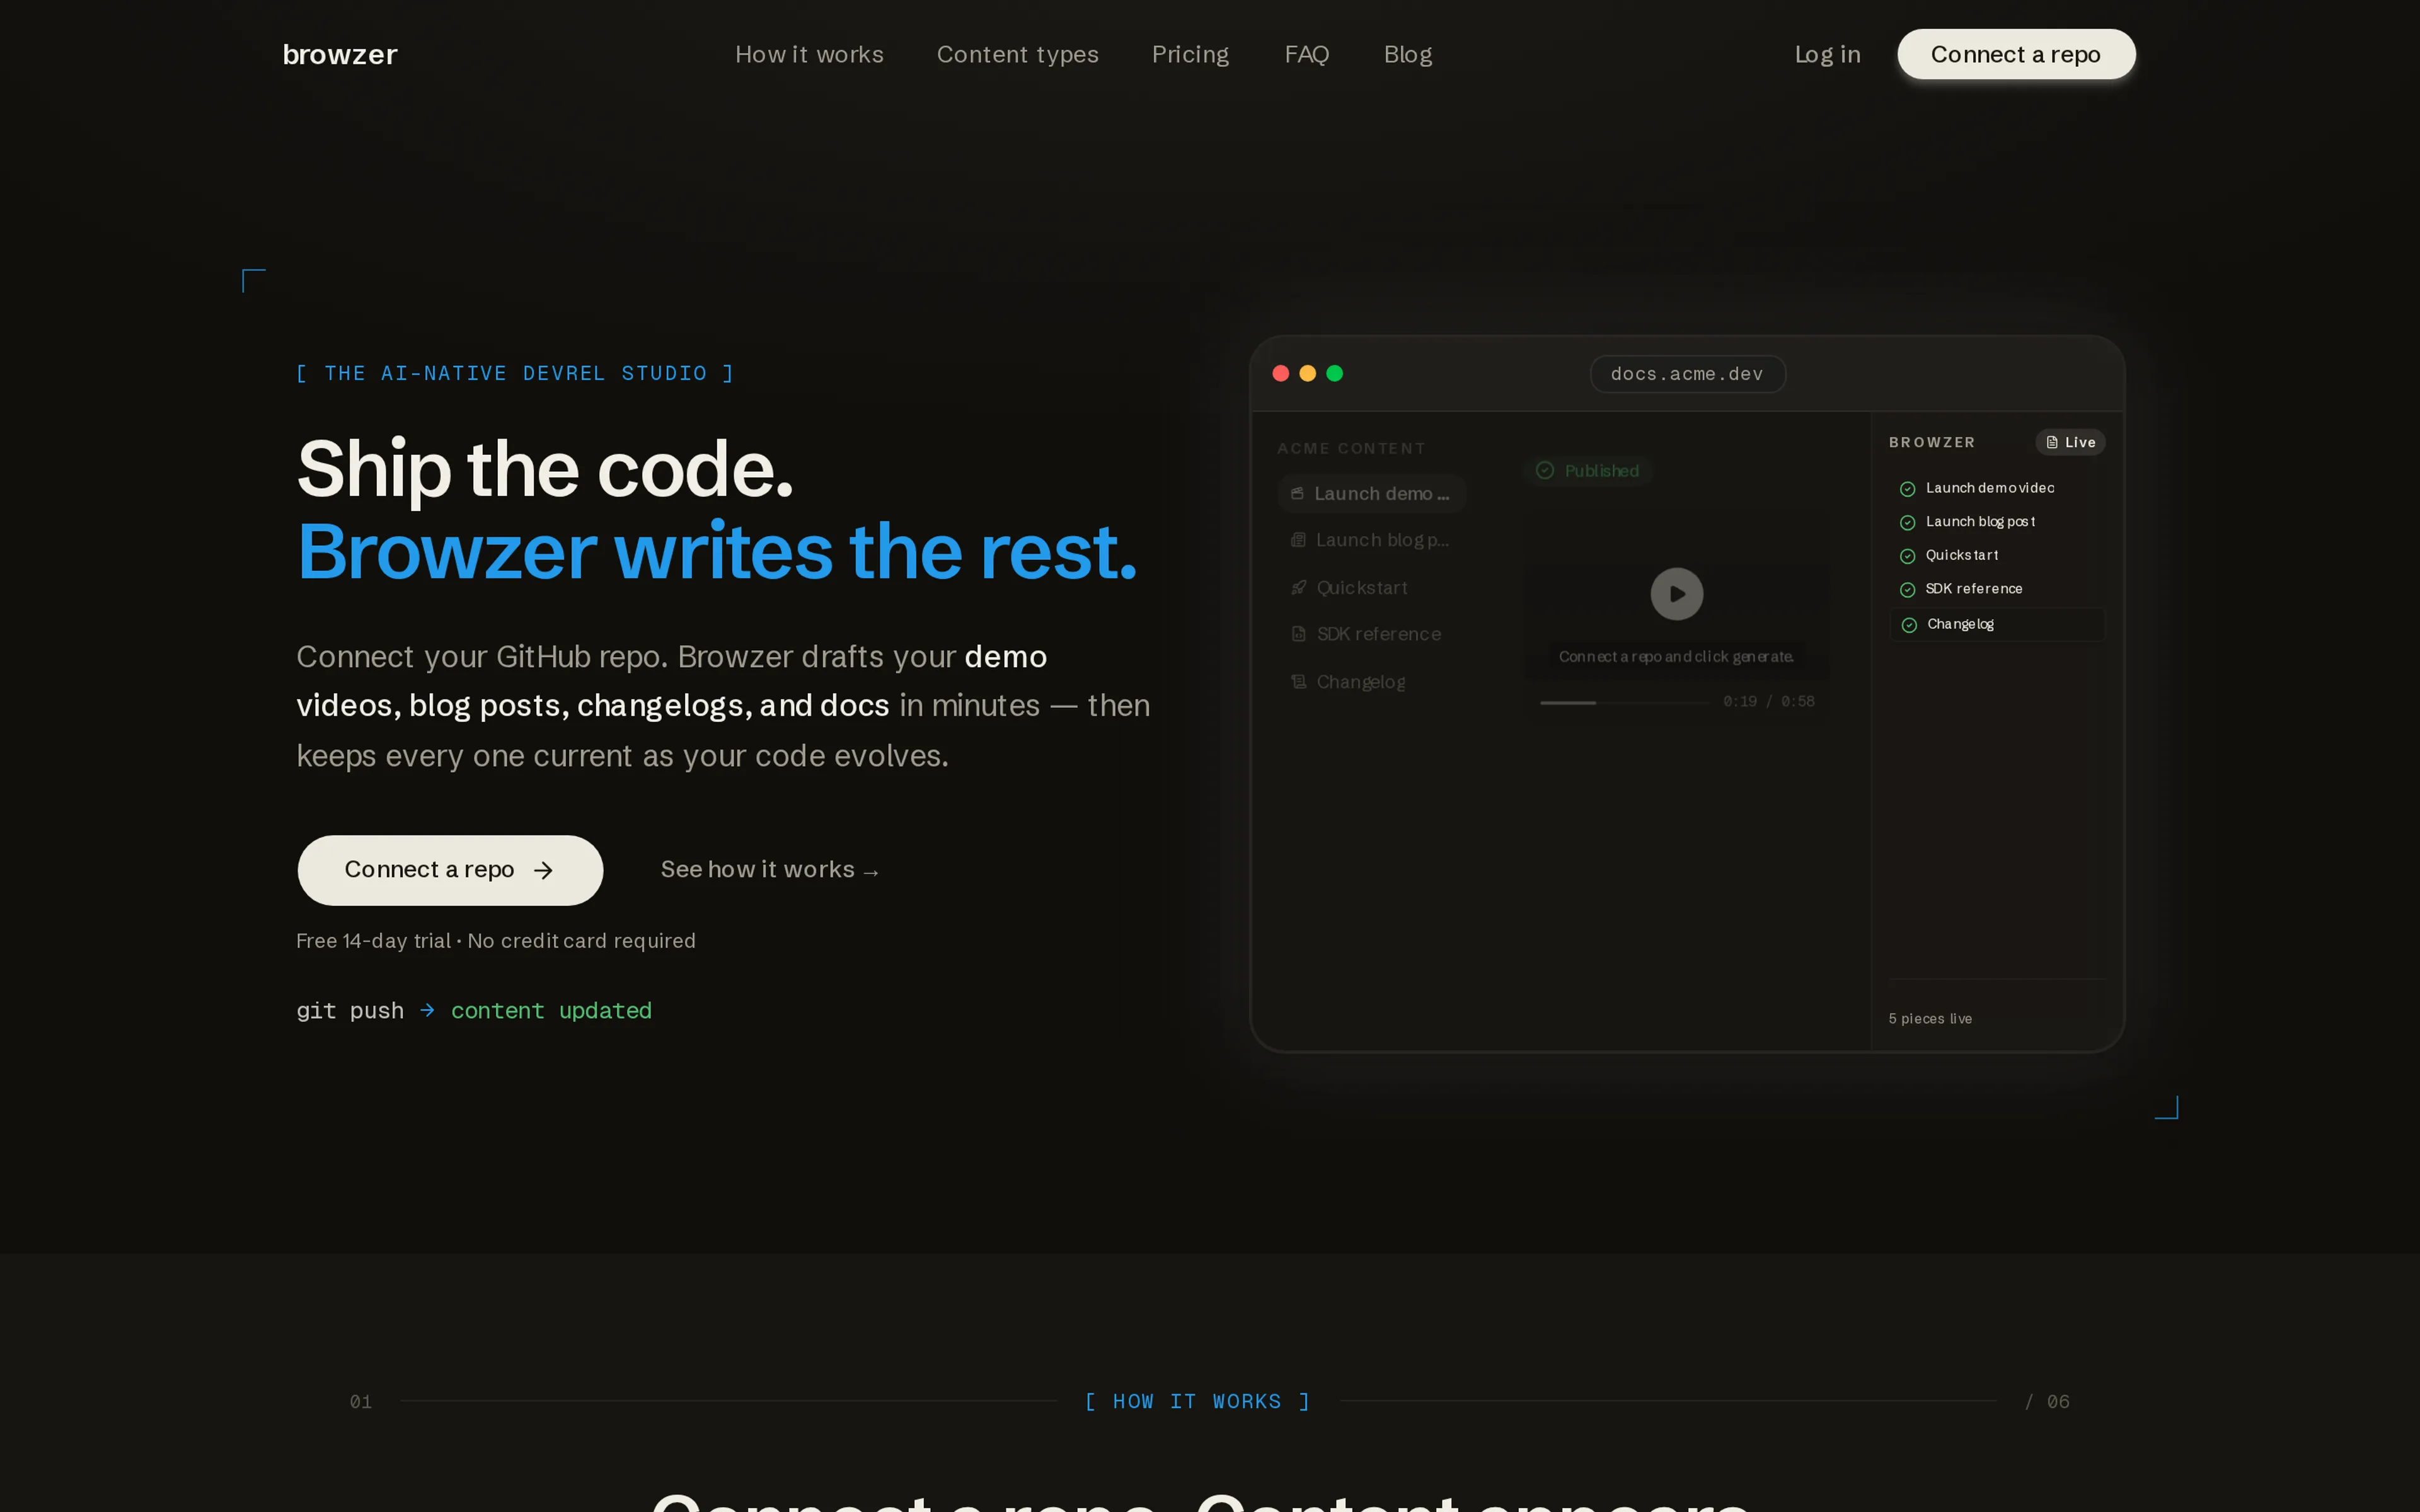The width and height of the screenshot is (2420, 1512).
Task: Open the FAQ nav link
Action: click(x=1306, y=54)
